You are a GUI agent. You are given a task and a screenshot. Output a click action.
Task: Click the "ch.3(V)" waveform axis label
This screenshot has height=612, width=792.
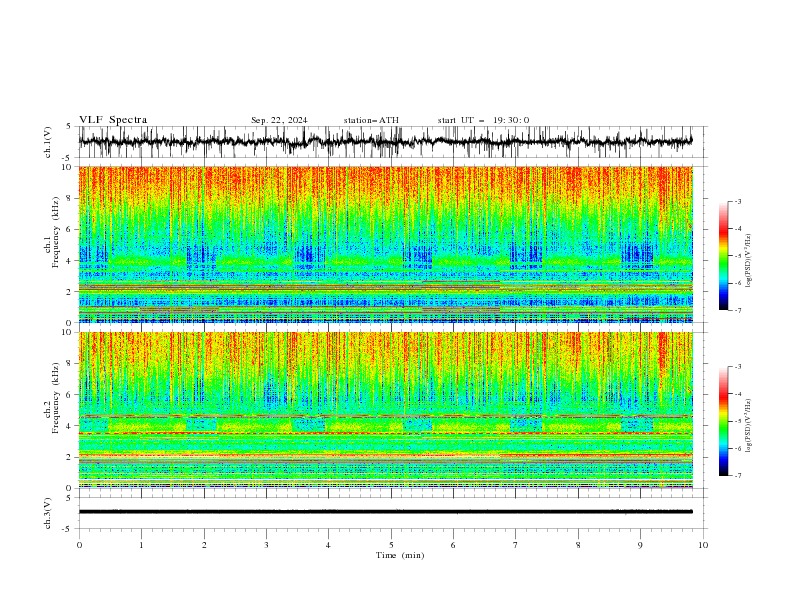48,513
